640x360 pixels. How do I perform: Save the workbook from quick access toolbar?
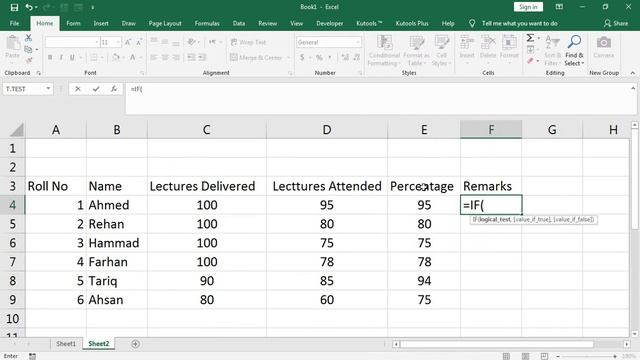[14, 7]
